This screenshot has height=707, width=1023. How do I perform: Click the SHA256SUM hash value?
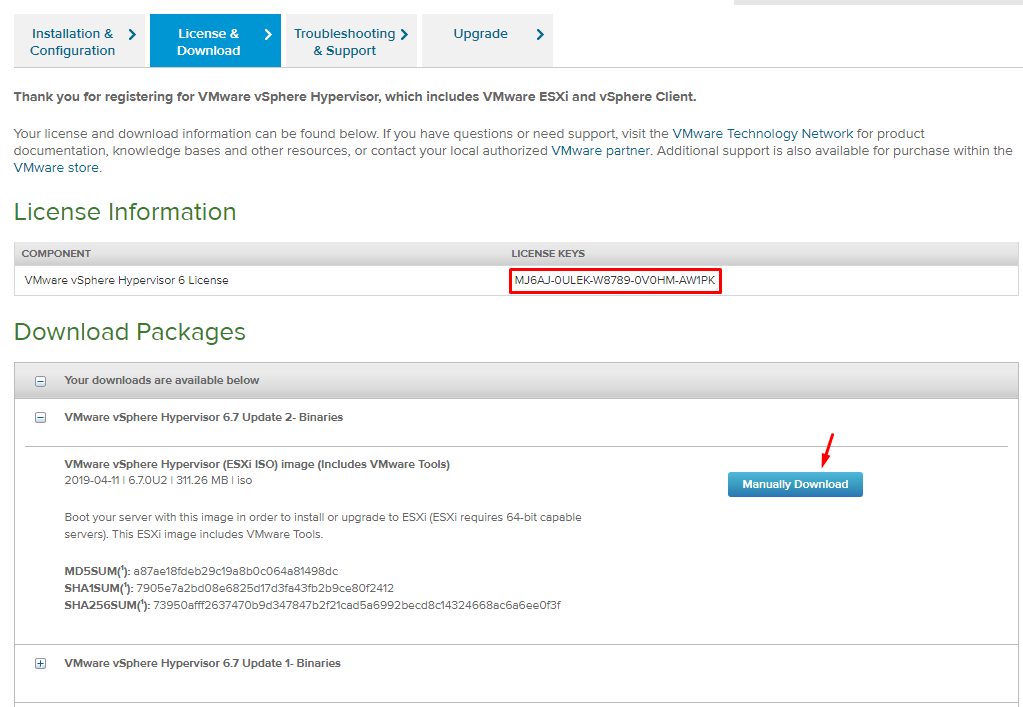tap(357, 605)
